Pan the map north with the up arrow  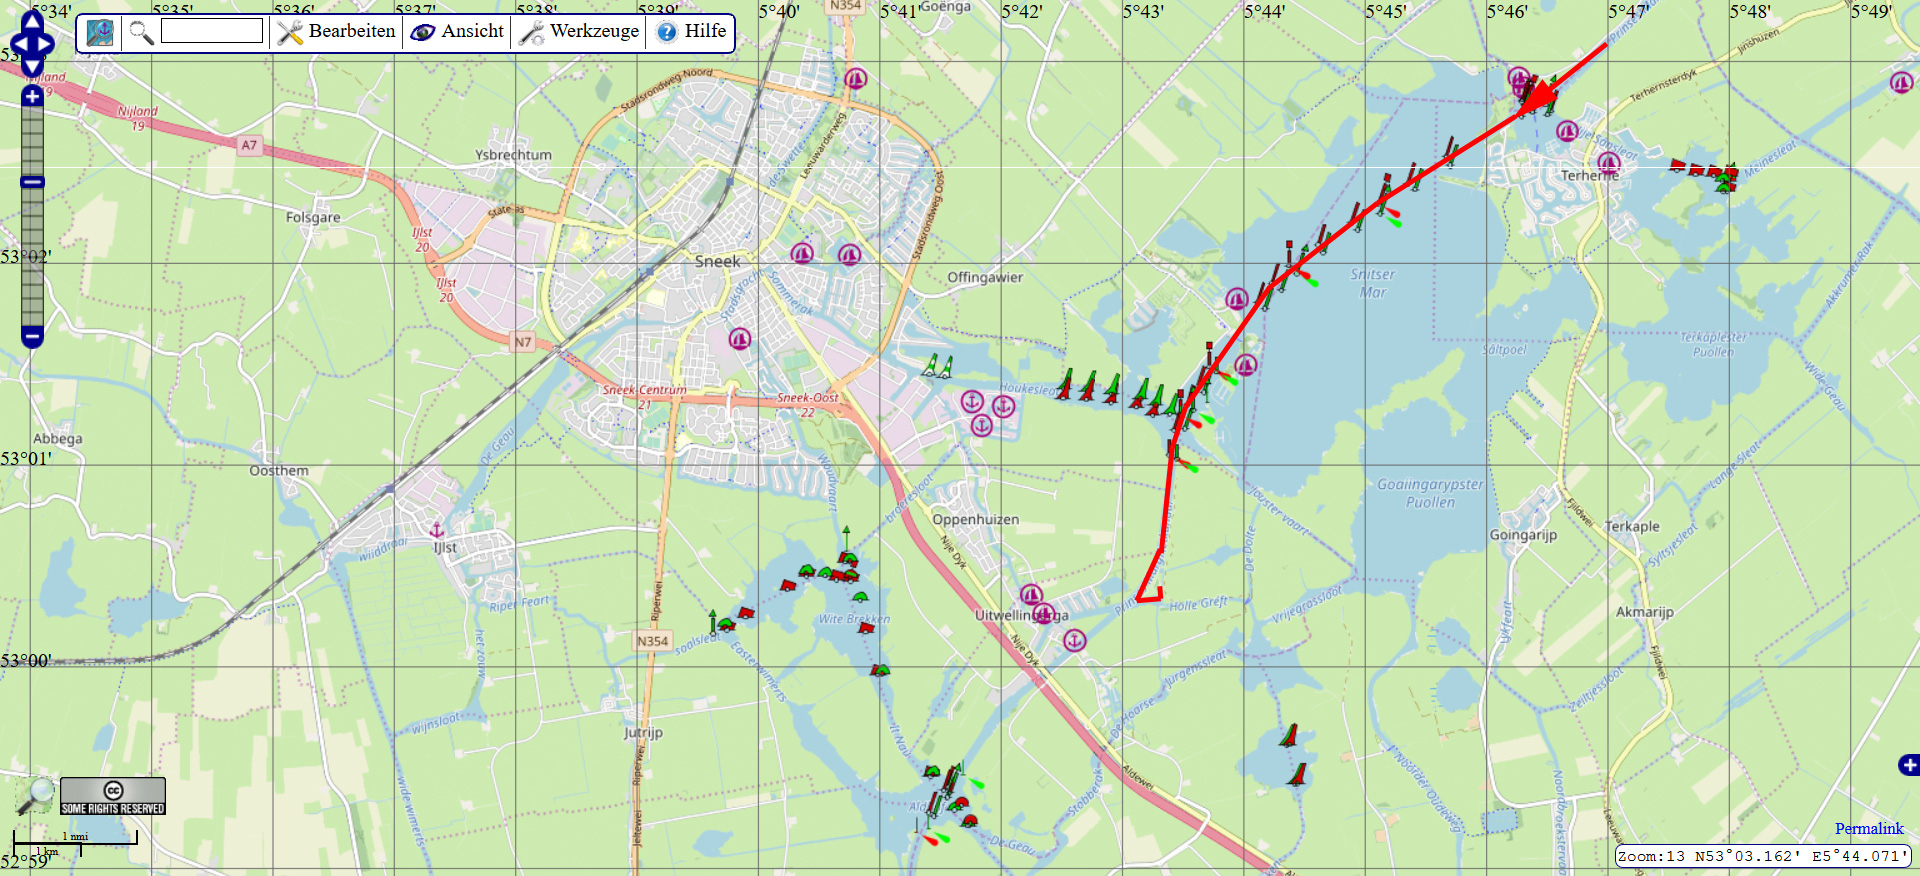point(32,20)
